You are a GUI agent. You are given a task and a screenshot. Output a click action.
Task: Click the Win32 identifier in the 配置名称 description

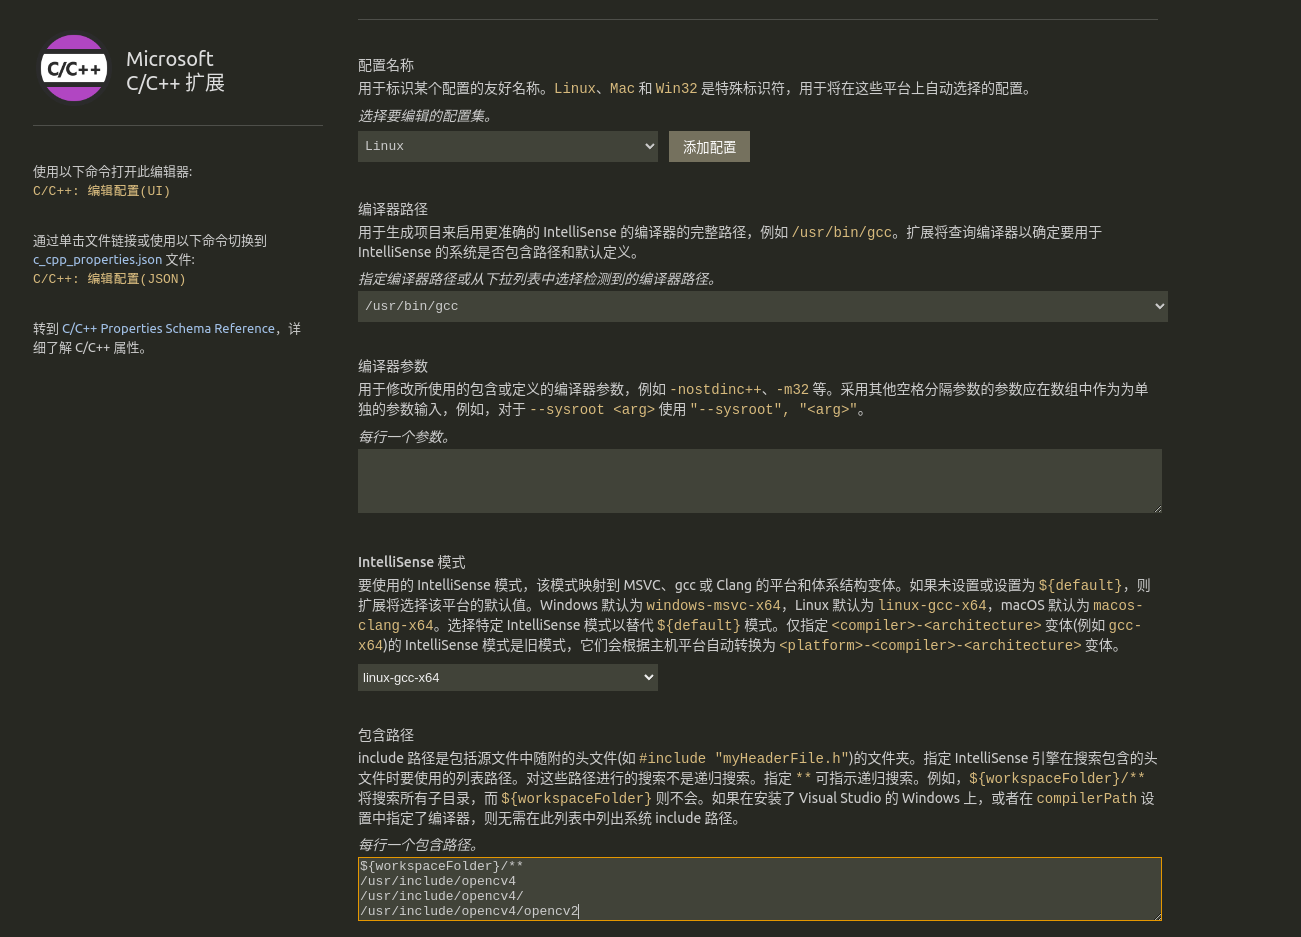(x=676, y=88)
